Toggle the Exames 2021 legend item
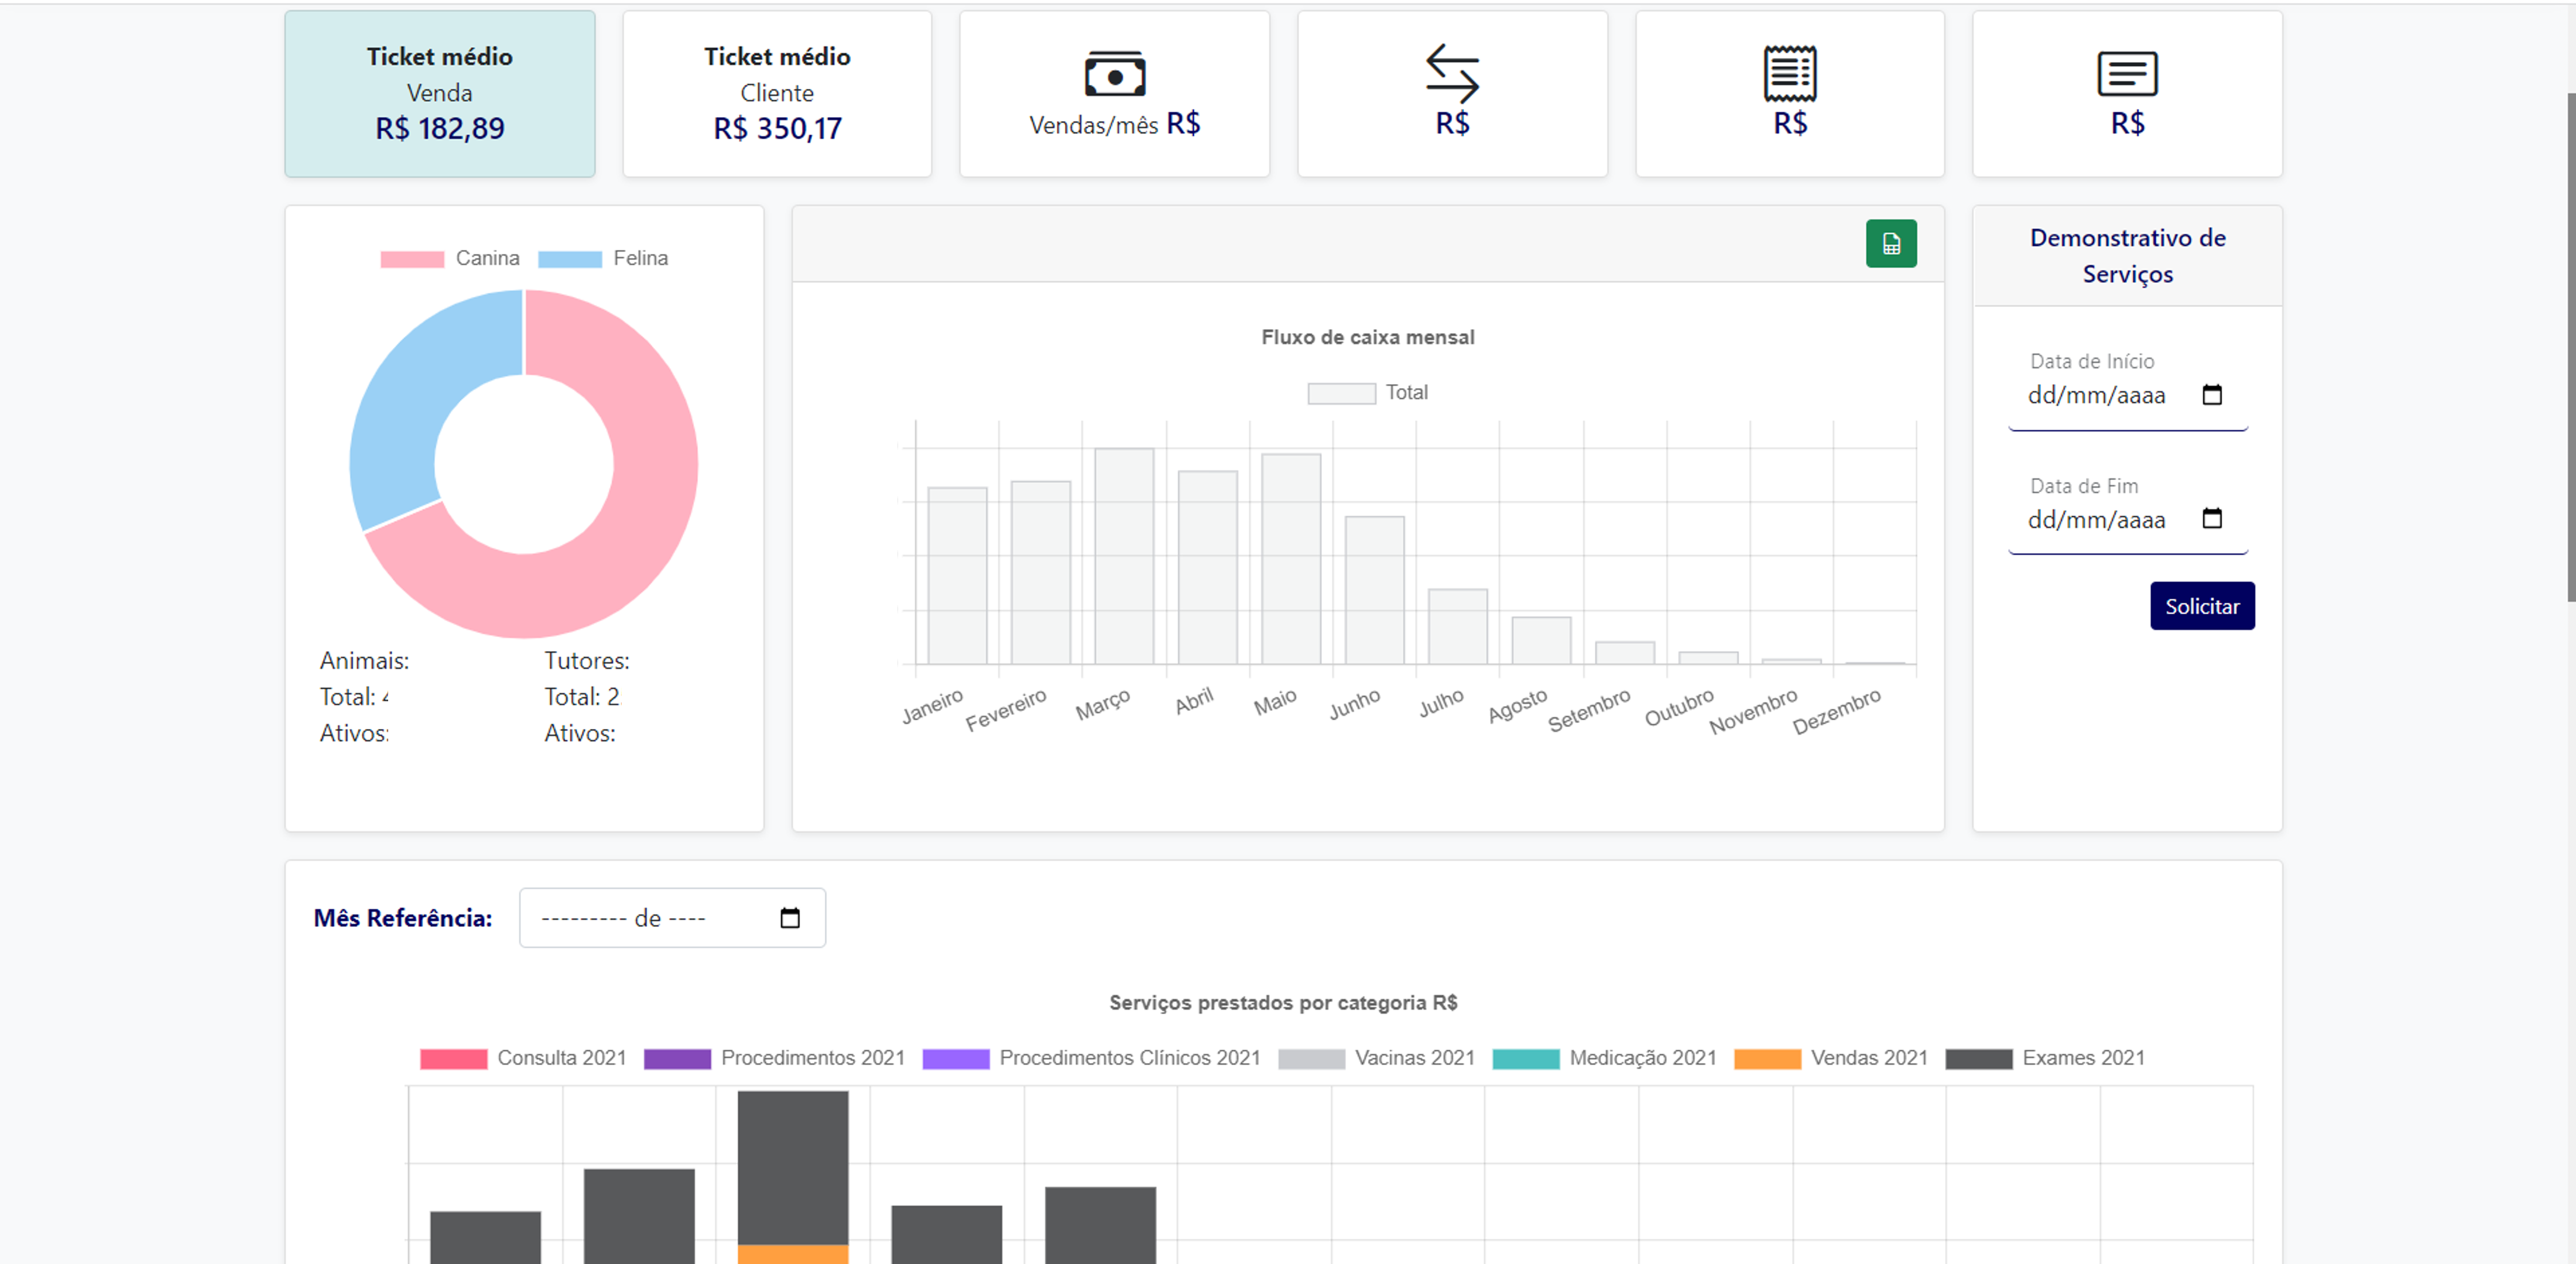 pyautogui.click(x=2045, y=1058)
